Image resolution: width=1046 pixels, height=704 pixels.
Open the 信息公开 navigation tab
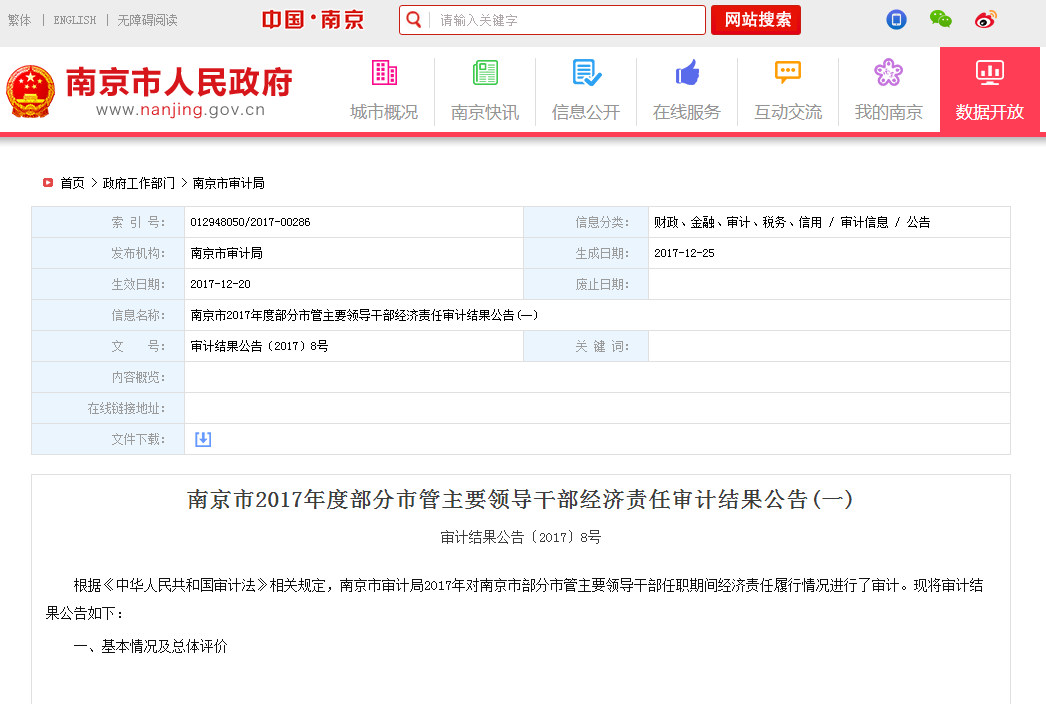click(x=586, y=91)
